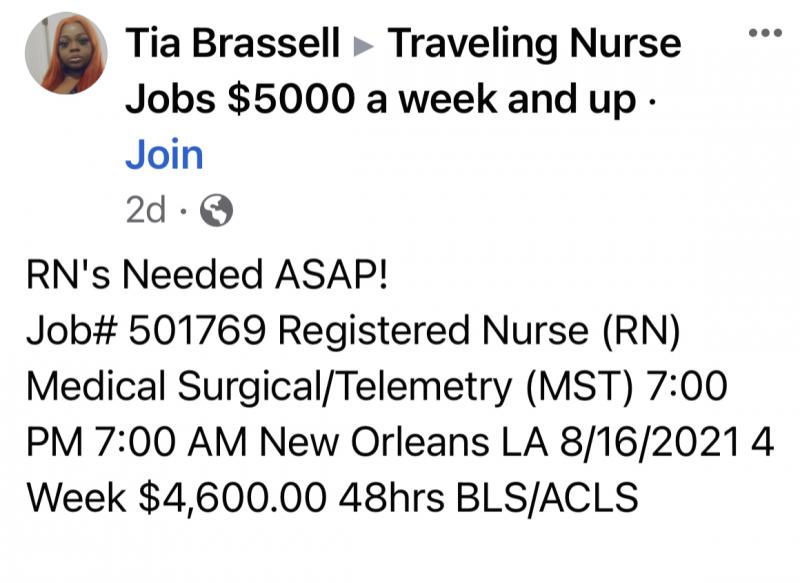The height and width of the screenshot is (583, 800).
Task: Click the globe public visibility icon
Action: [x=216, y=210]
